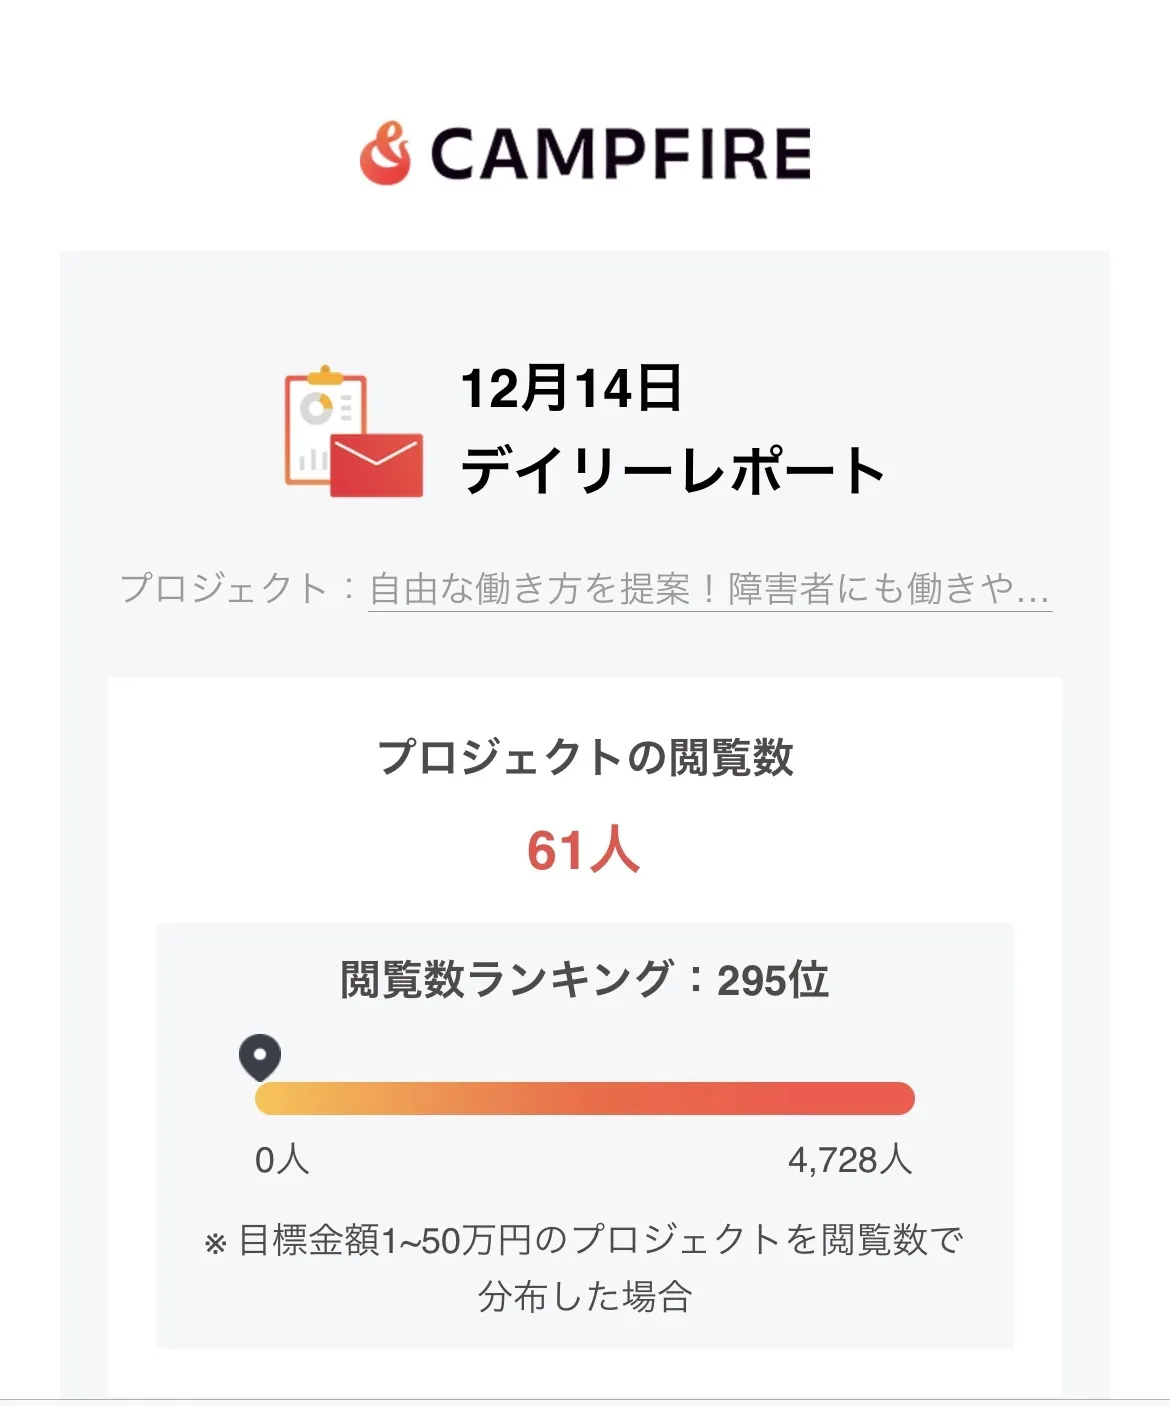Click the 閲覧数ランキング：295位 heading

click(x=585, y=980)
